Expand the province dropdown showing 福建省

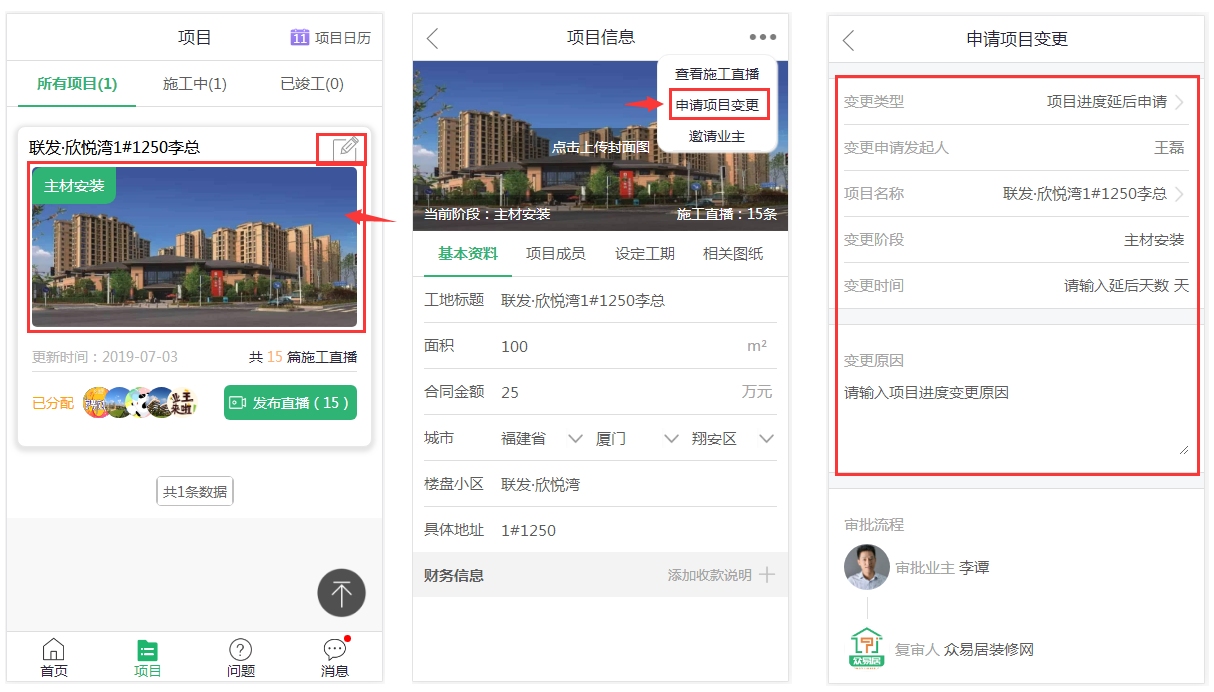pos(575,439)
